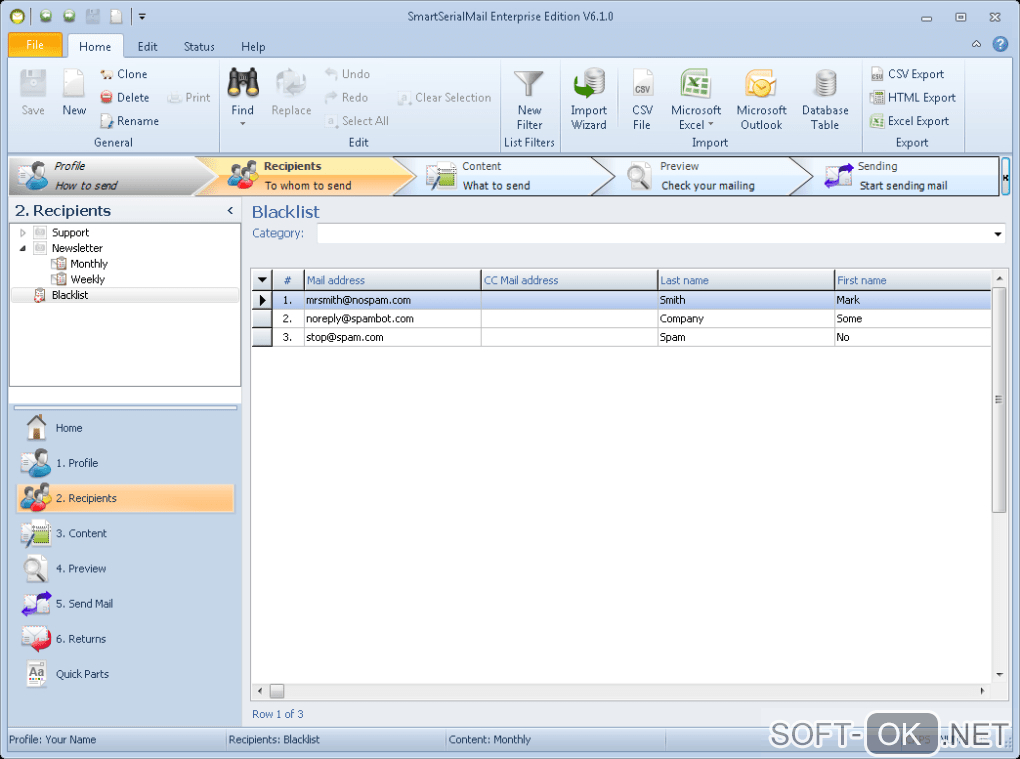Open the File menu tab
Image resolution: width=1020 pixels, height=759 pixels.
point(35,45)
